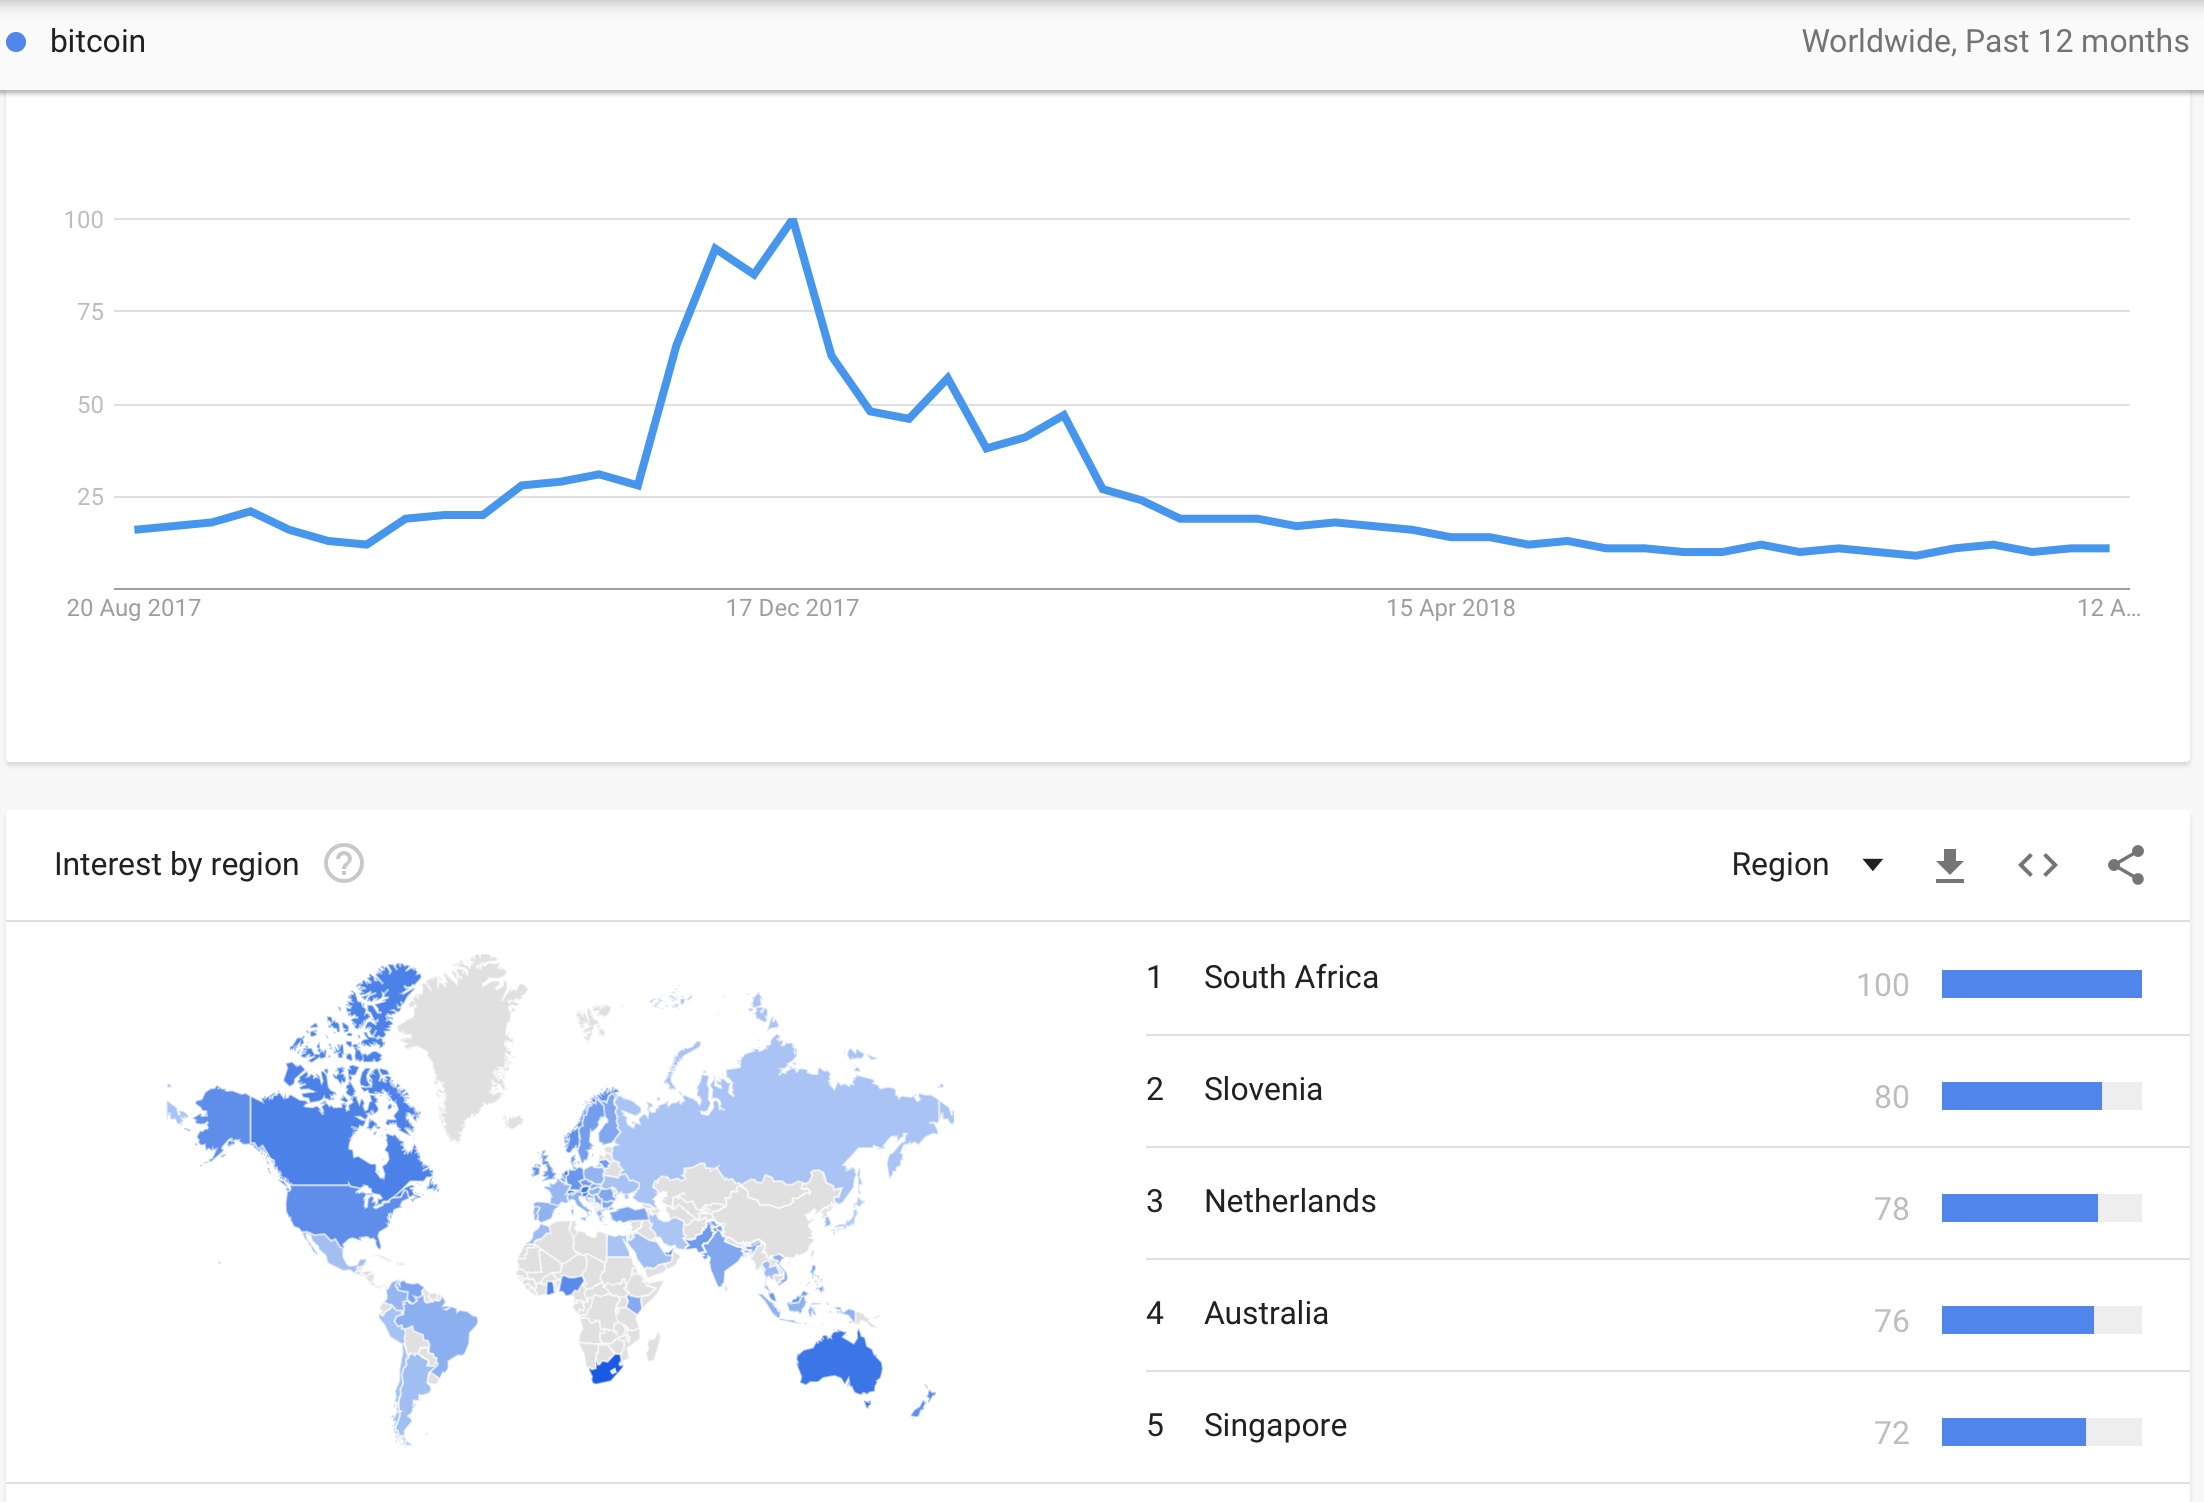Screen dimensions: 2204x1502
Task: Click the bitcoin search term label
Action: 98,42
